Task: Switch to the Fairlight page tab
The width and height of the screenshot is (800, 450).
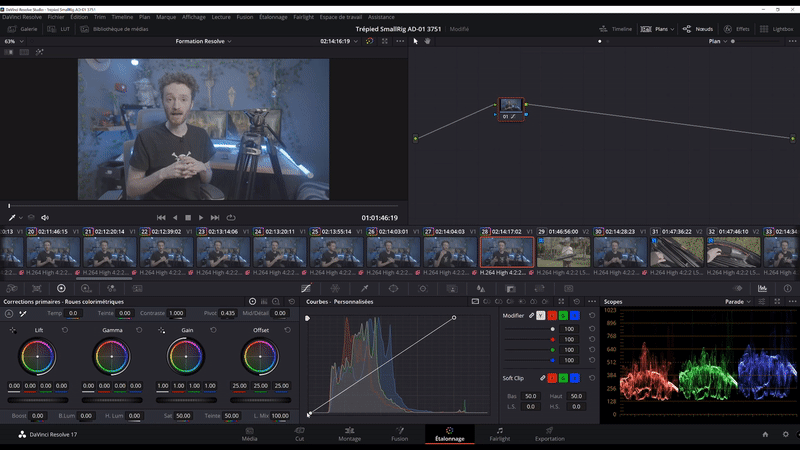Action: point(499,435)
